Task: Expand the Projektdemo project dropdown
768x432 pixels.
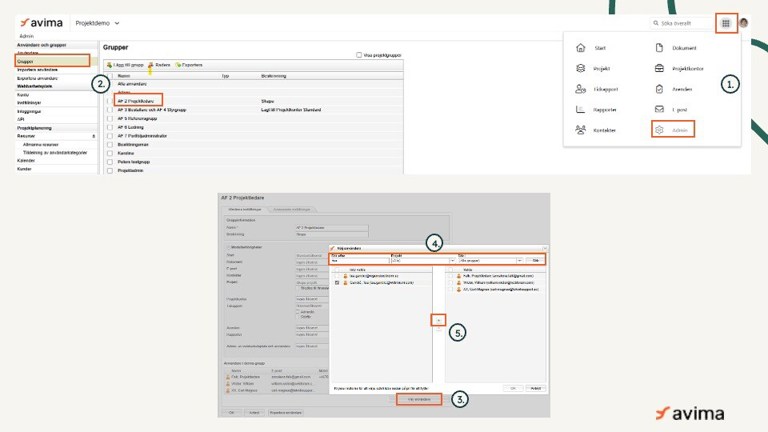Action: (117, 22)
